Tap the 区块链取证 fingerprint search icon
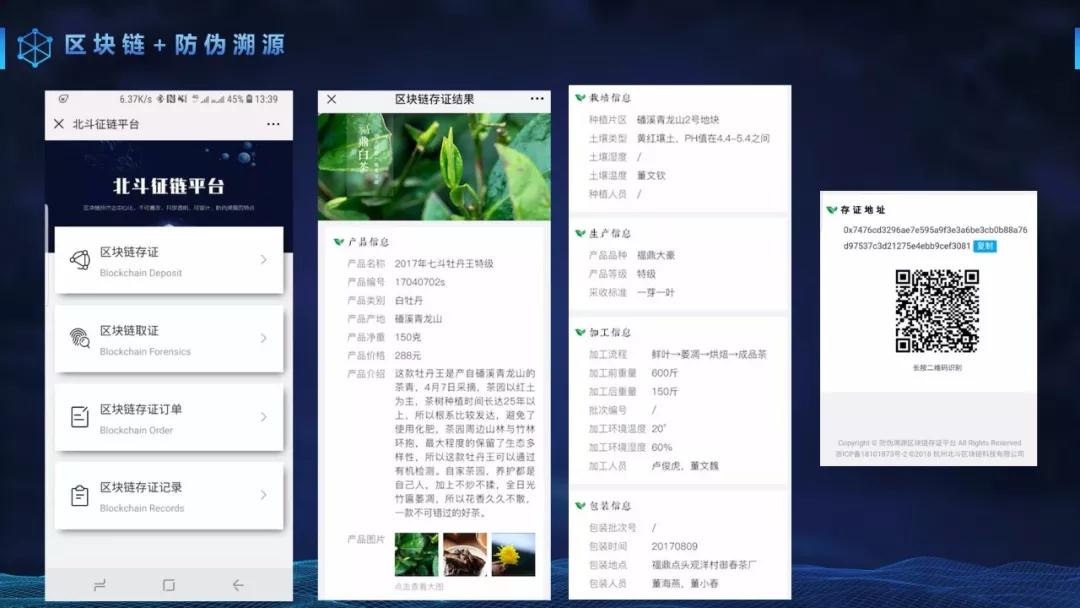 pyautogui.click(x=80, y=338)
